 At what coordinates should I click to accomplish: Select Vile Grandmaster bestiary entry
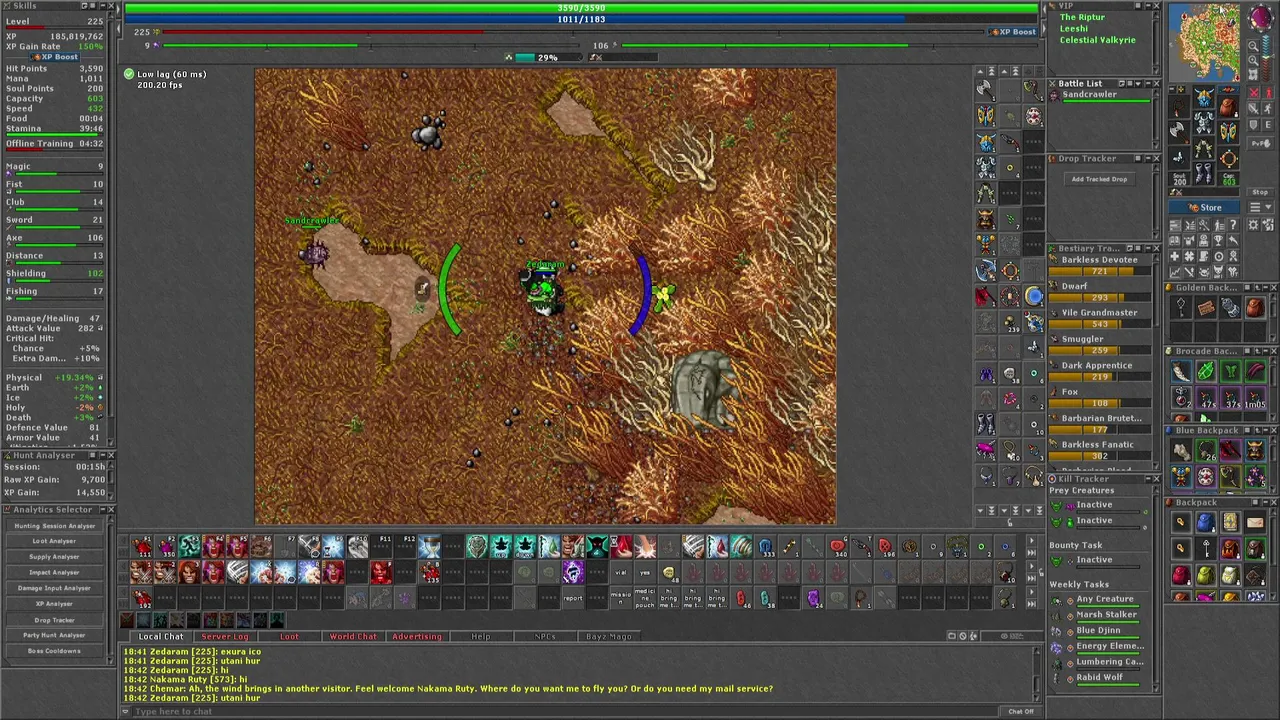pyautogui.click(x=1098, y=318)
